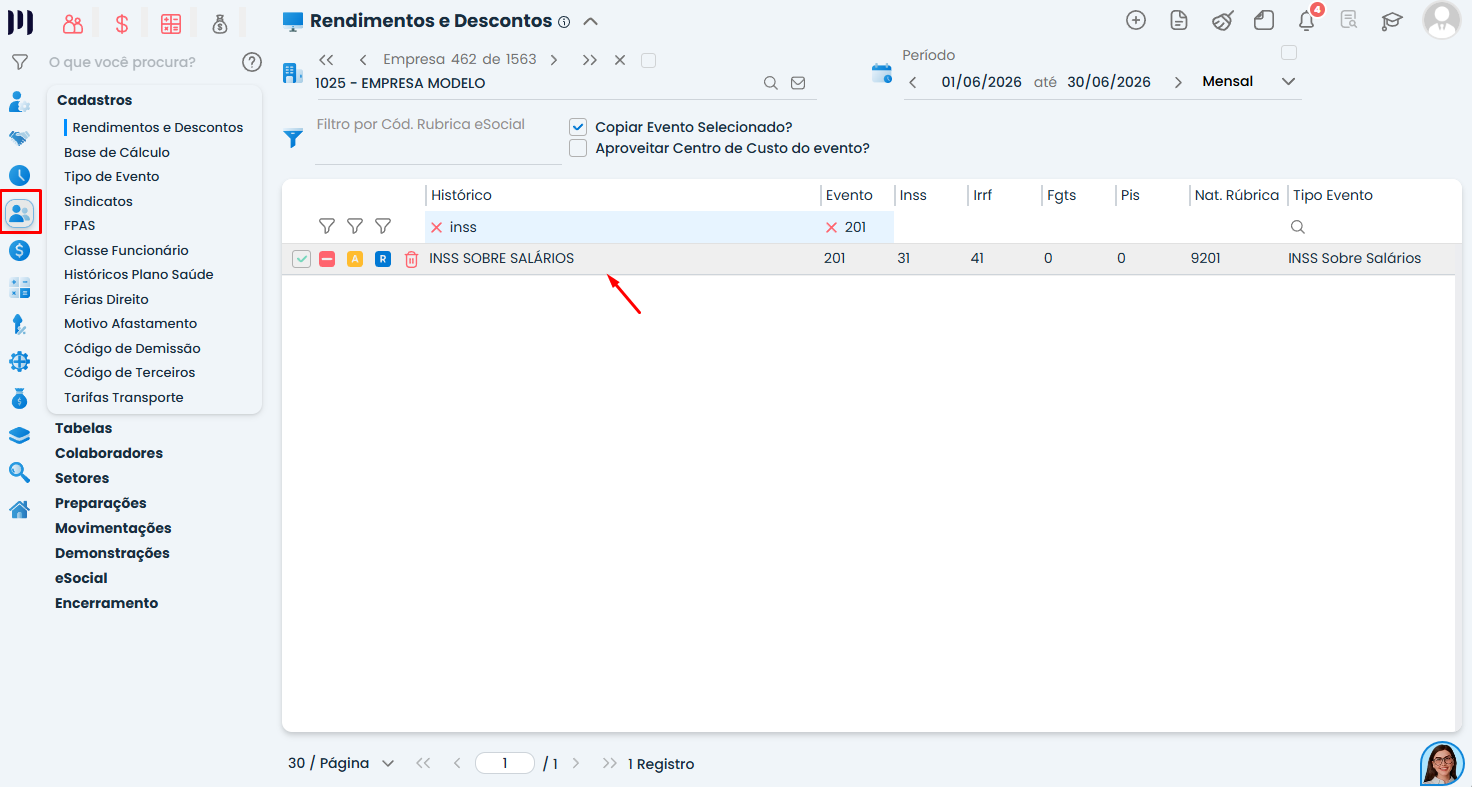Toggle the green check on INSS SOBRE SALÁRIOS row

(301, 259)
